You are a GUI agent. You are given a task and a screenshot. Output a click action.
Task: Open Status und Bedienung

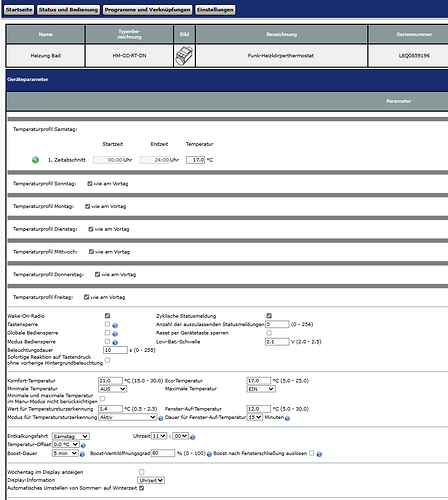pyautogui.click(x=68, y=10)
